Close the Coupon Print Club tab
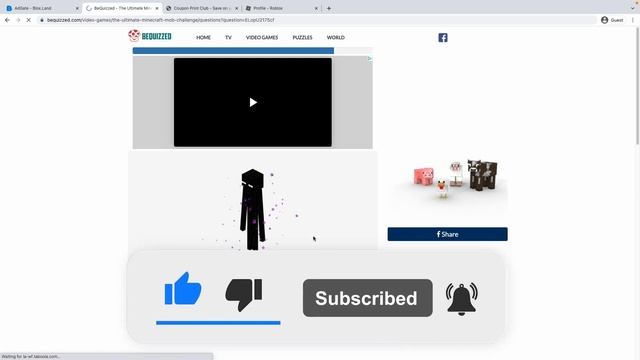This screenshot has height=360, width=640. pos(236,8)
